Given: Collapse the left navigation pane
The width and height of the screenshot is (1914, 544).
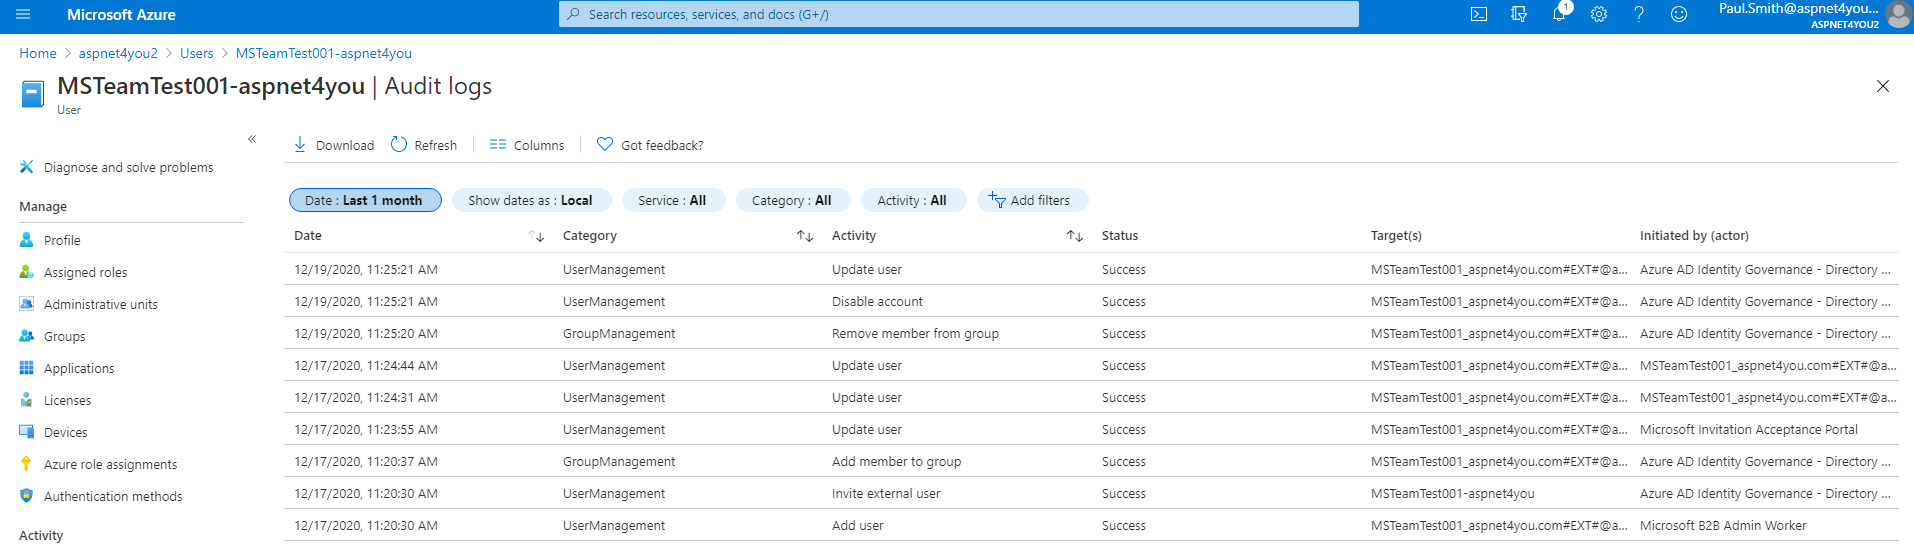Looking at the screenshot, I should pos(252,139).
